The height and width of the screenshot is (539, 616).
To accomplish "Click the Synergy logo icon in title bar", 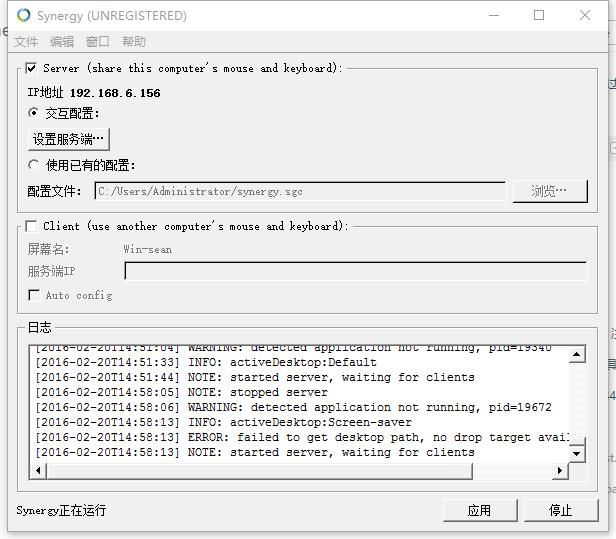I will pyautogui.click(x=24, y=15).
